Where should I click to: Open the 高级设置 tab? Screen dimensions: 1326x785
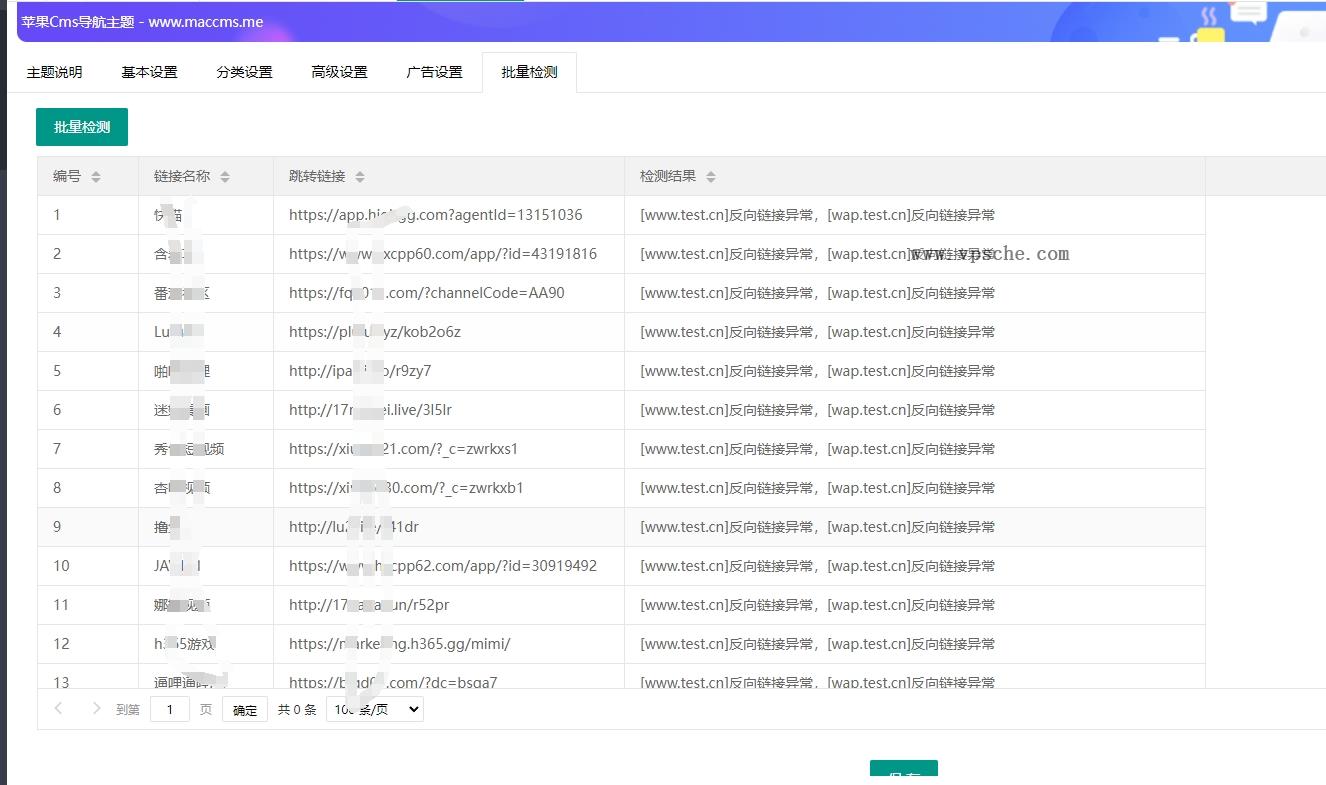coord(339,72)
